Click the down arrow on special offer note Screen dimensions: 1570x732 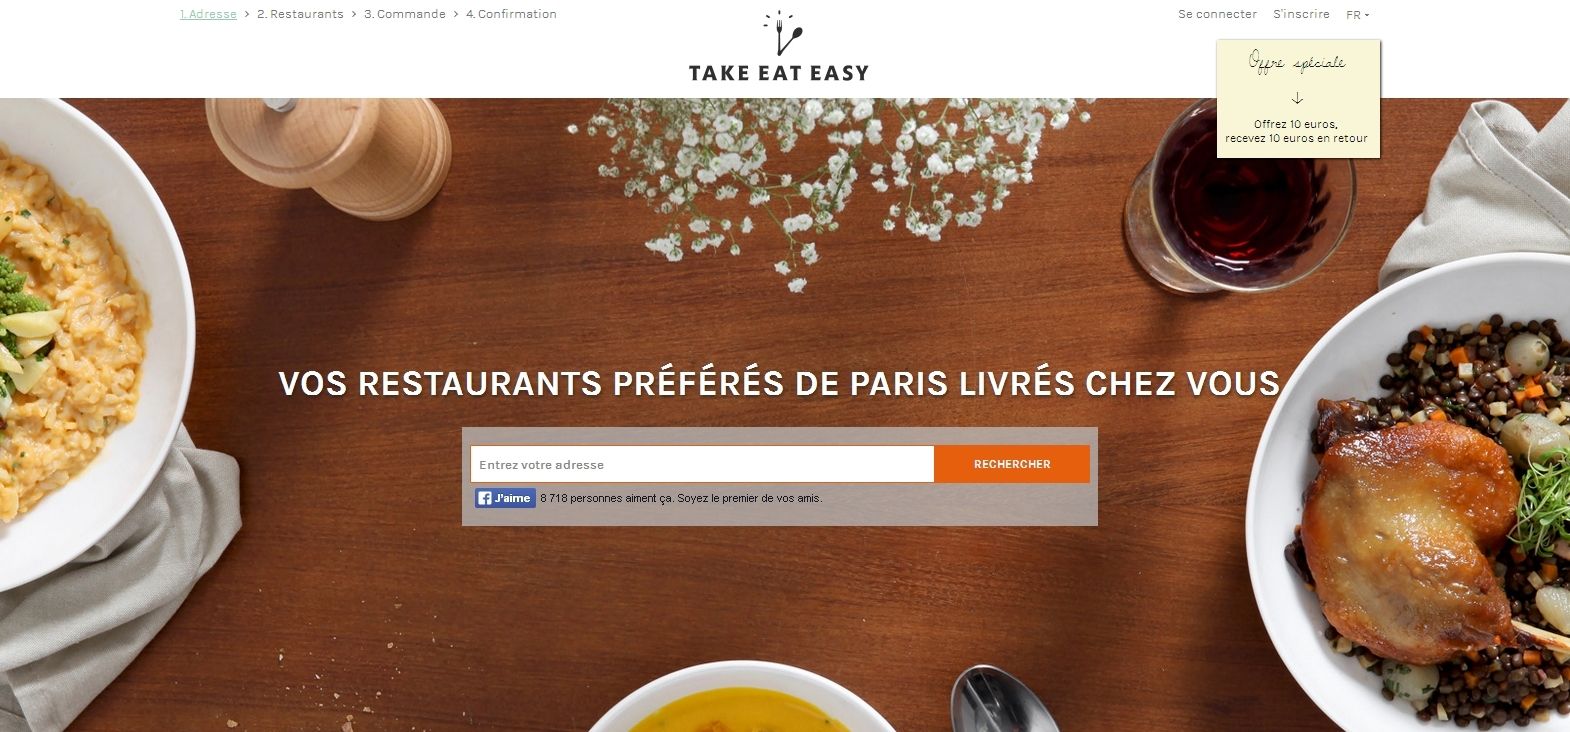[x=1297, y=98]
